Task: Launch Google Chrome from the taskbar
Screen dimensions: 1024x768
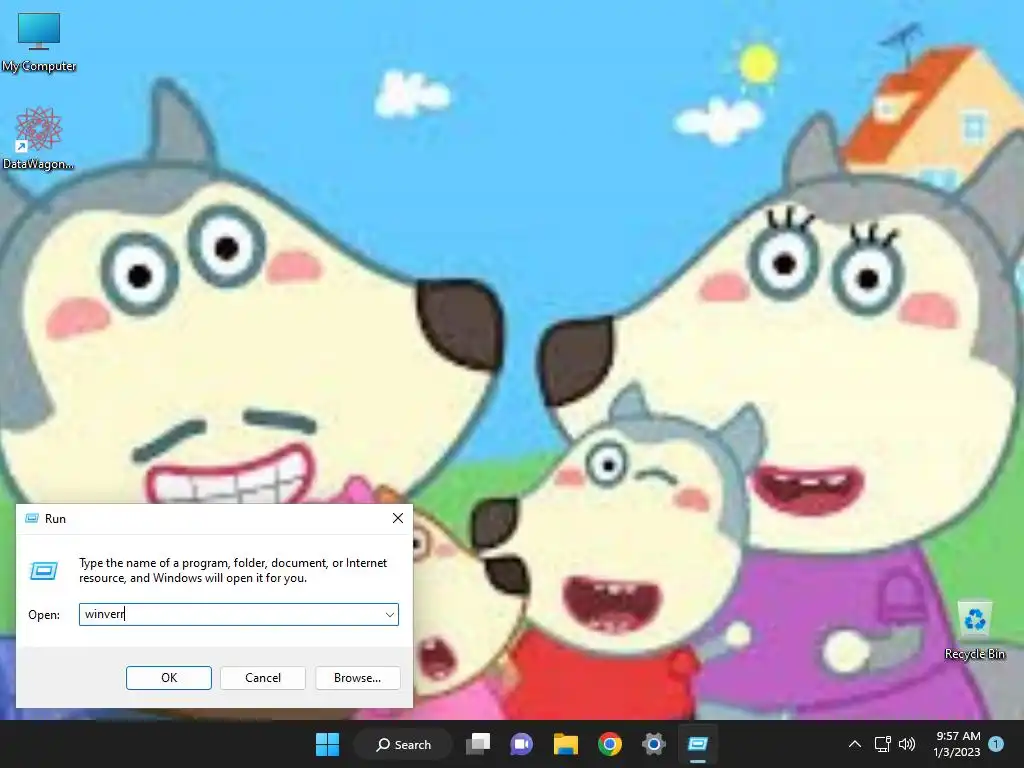Action: [x=610, y=744]
